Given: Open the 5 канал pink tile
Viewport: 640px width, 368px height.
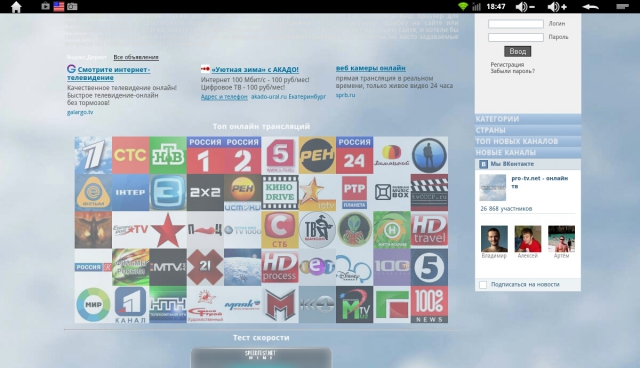Looking at the screenshot, I should [x=280, y=155].
